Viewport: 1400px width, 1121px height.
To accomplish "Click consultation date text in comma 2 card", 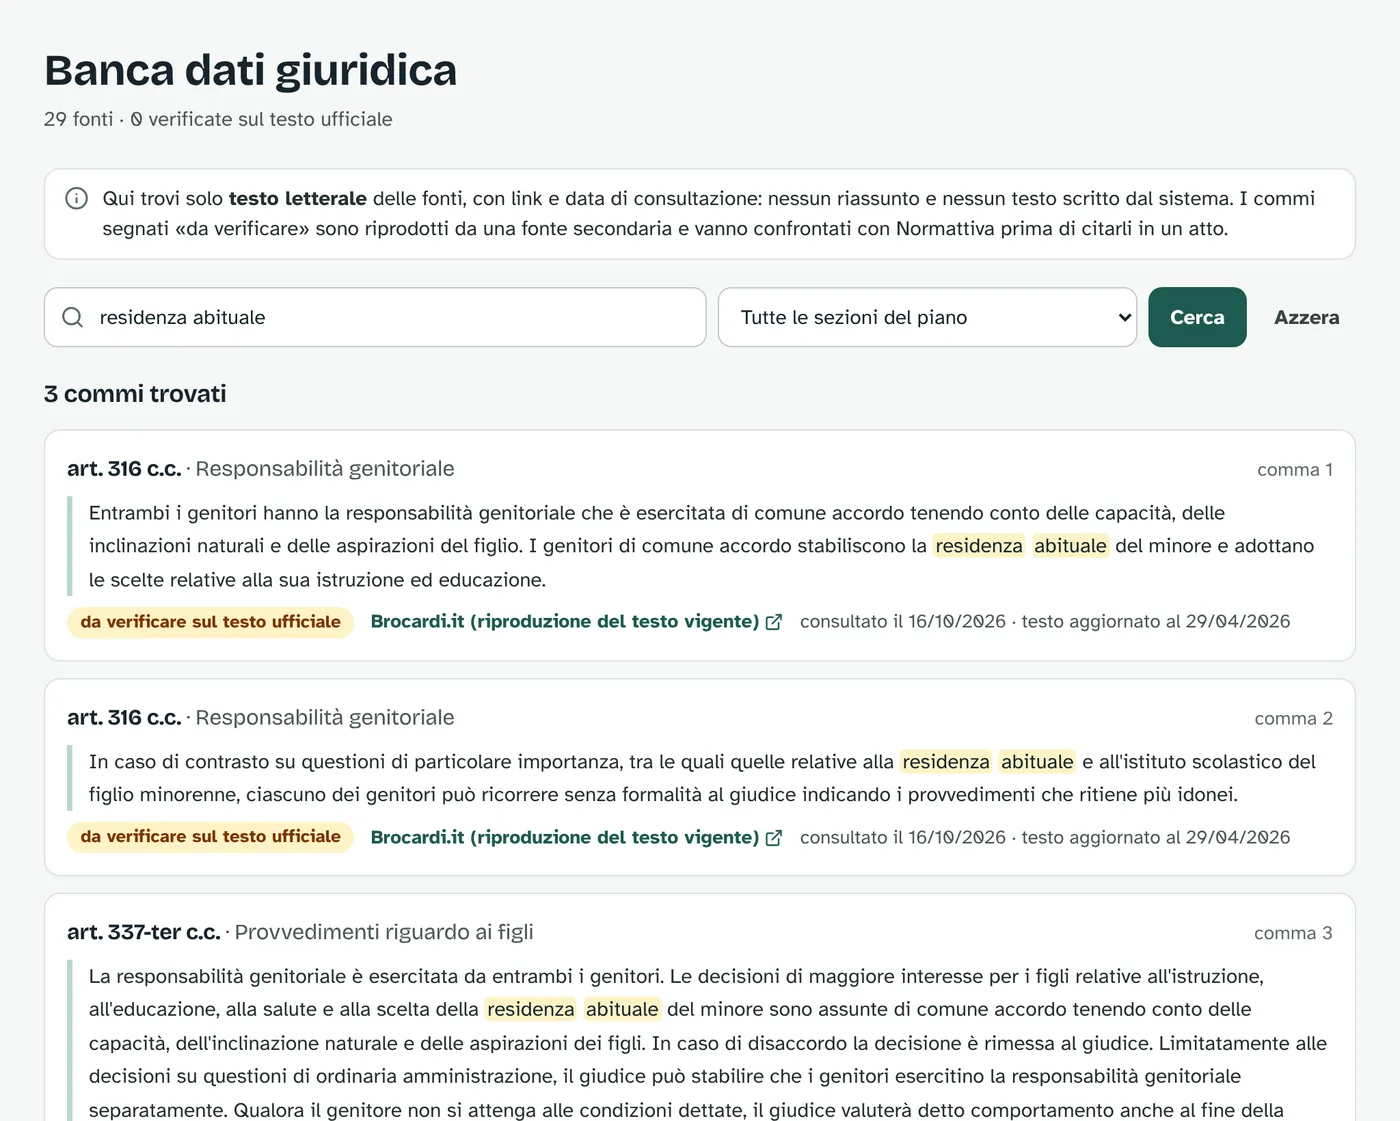I will pos(903,838).
